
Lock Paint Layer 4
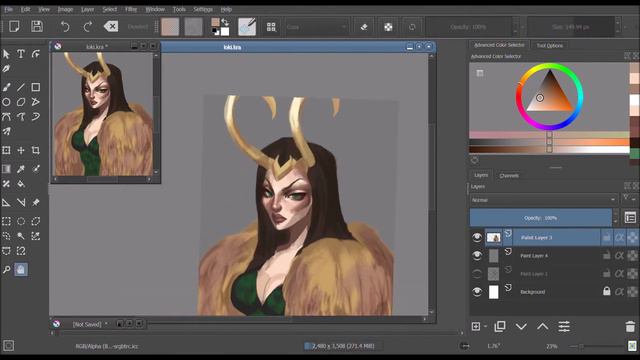tap(607, 256)
